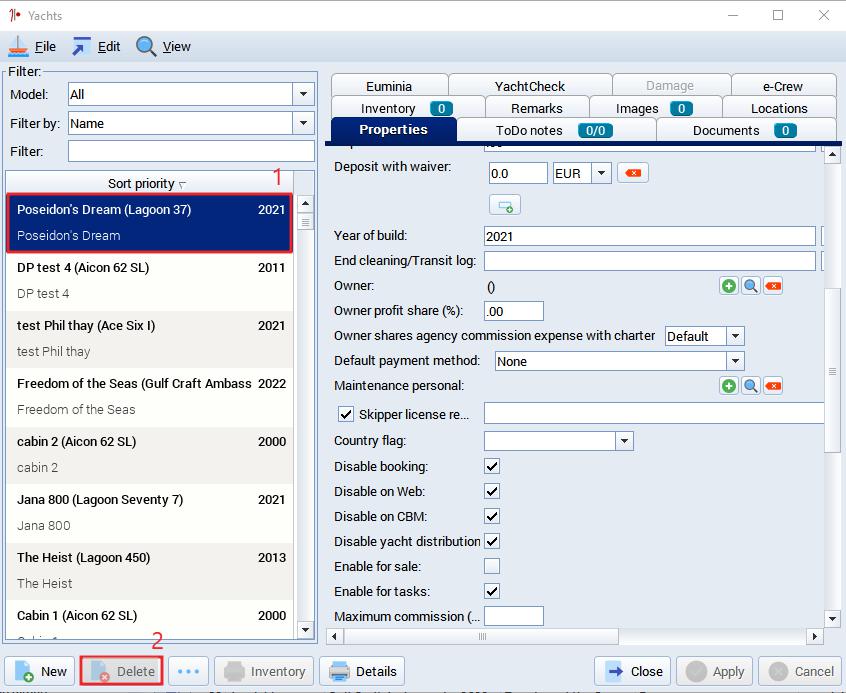Toggle the Skipper license required checkbox
The width and height of the screenshot is (846, 693).
[x=346, y=414]
